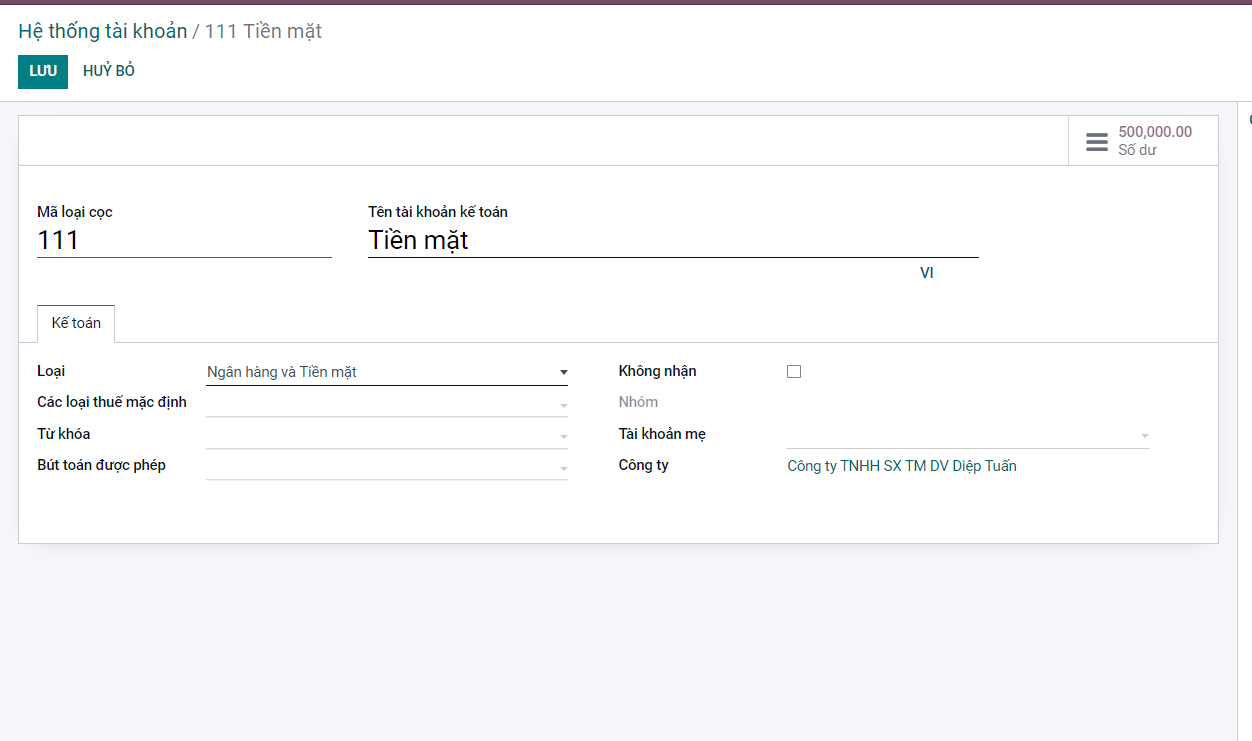Click the VI translation language button
Screen dimensions: 1252x741
click(926, 273)
